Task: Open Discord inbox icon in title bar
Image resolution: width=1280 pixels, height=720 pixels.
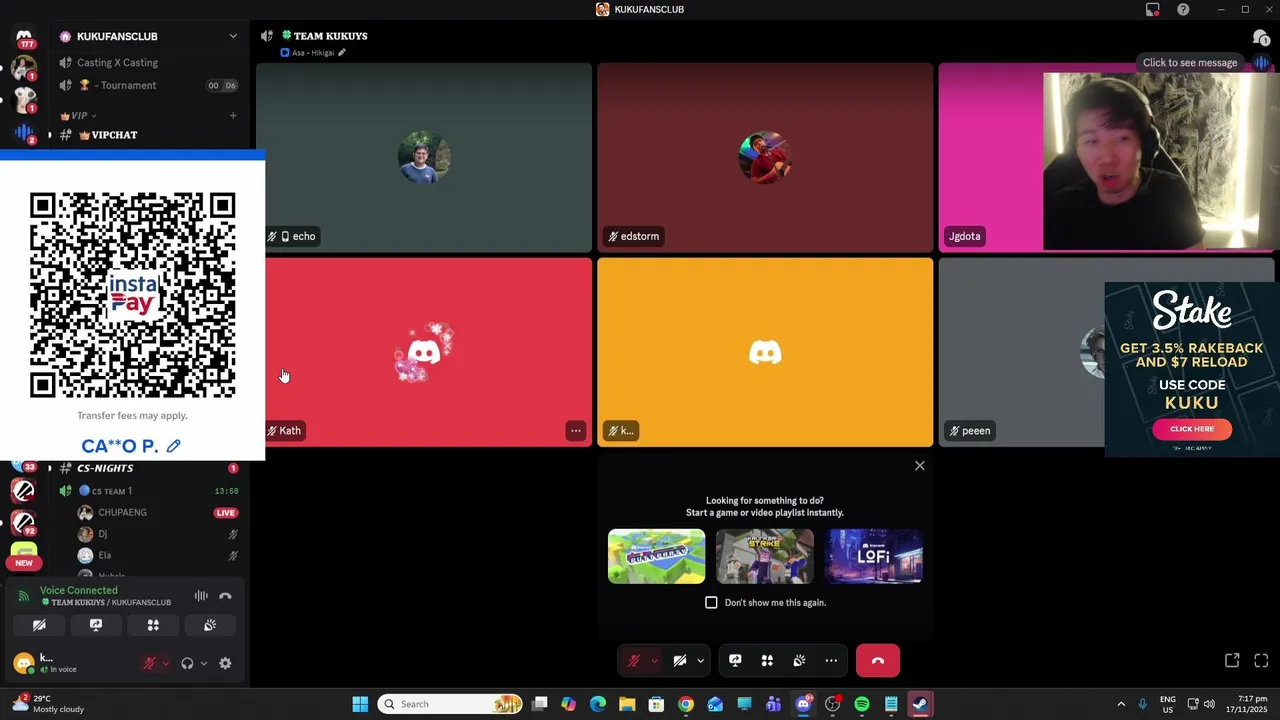Action: 1153,9
